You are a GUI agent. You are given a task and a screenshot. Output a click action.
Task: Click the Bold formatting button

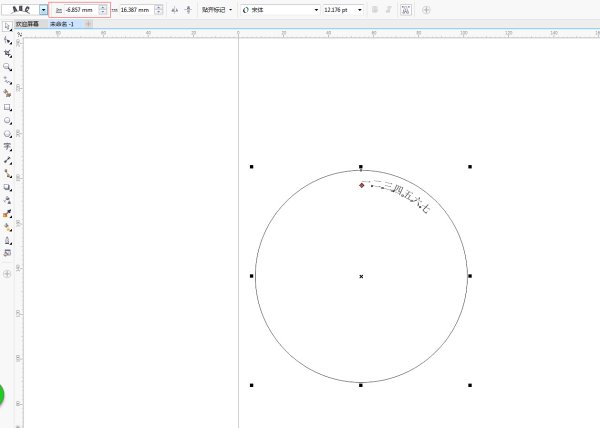click(375, 10)
